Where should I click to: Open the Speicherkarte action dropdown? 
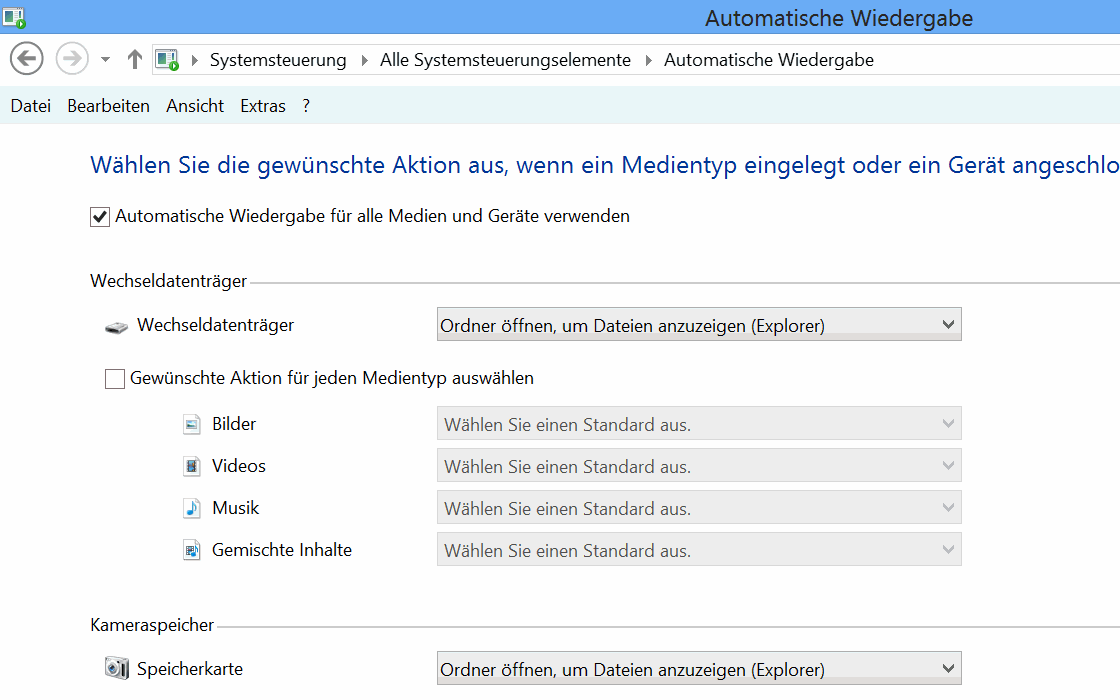point(699,669)
